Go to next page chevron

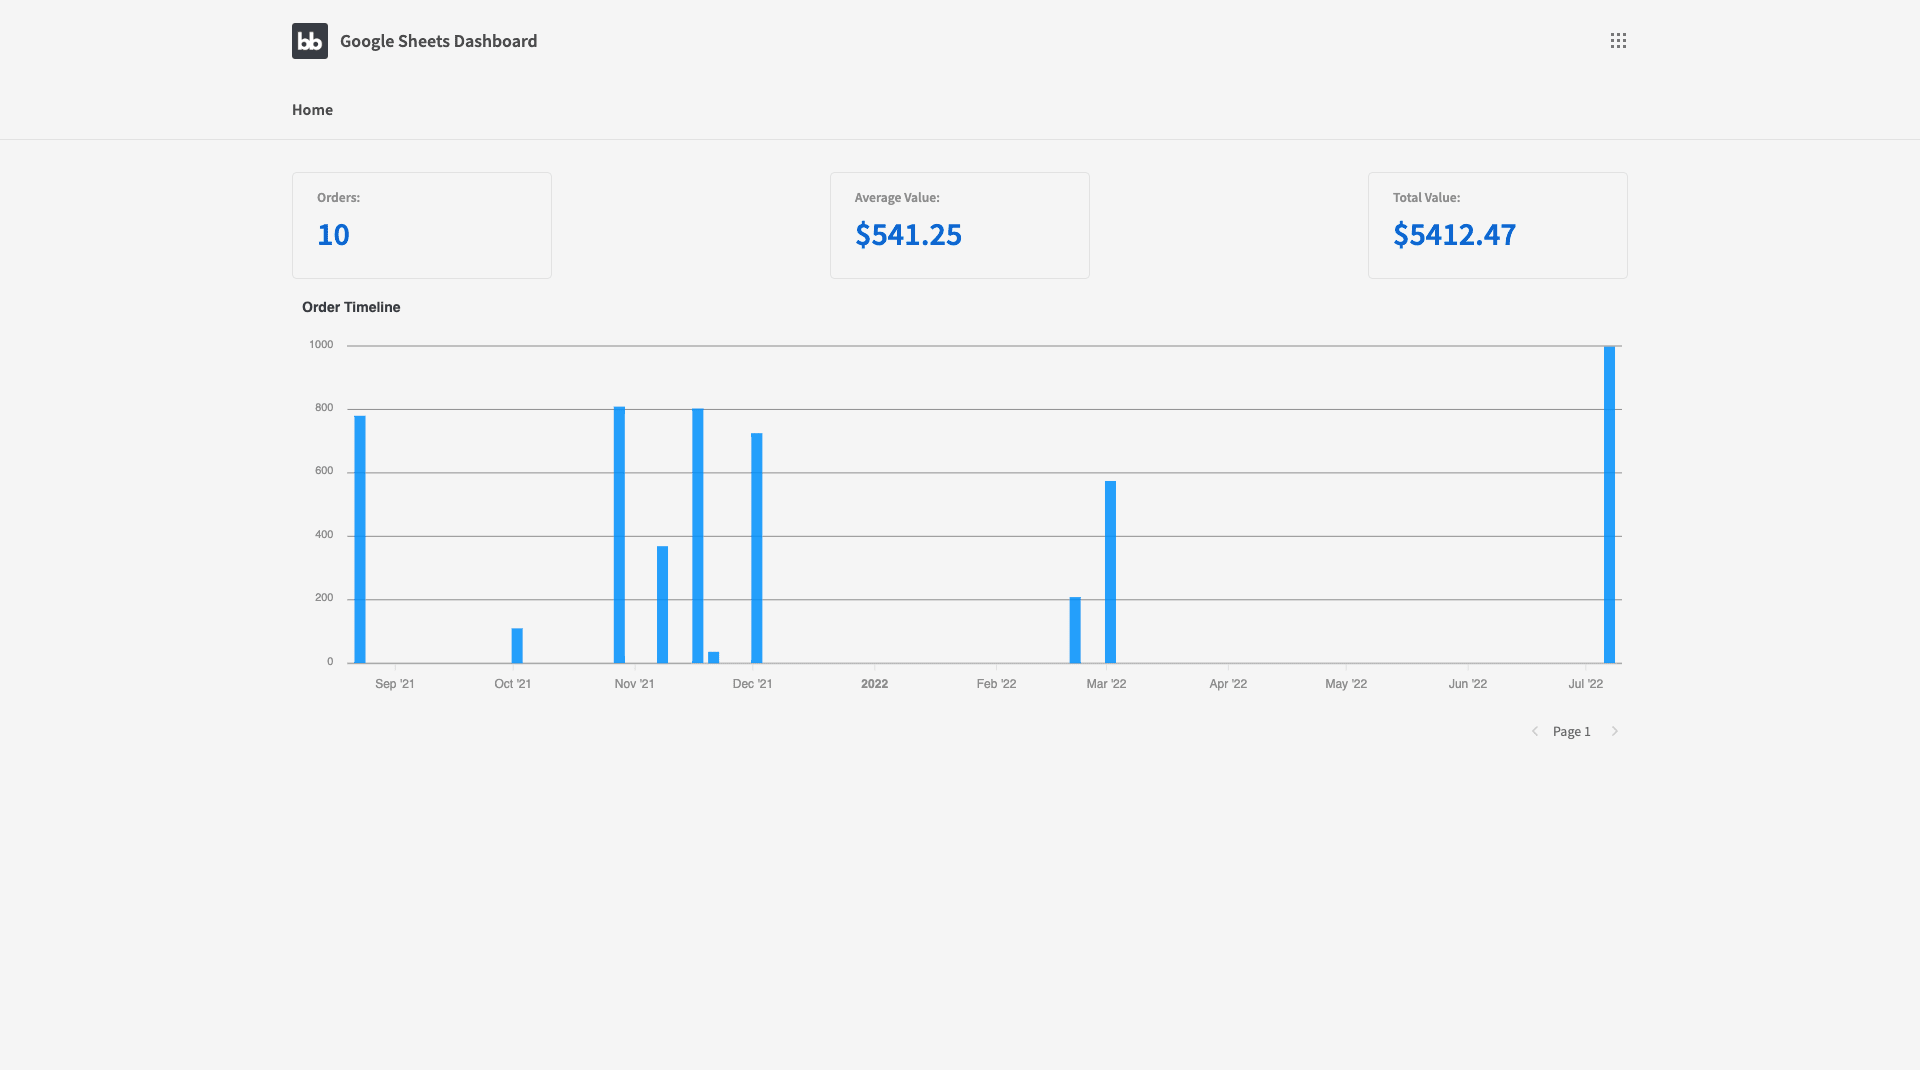(1614, 731)
